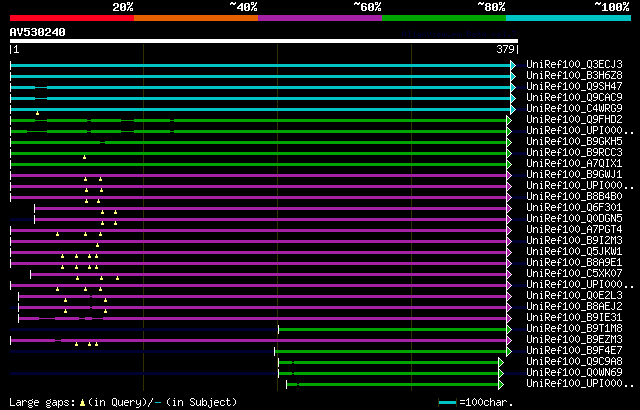Click the ~100% legend label
The image size is (640, 410).
(612, 7)
